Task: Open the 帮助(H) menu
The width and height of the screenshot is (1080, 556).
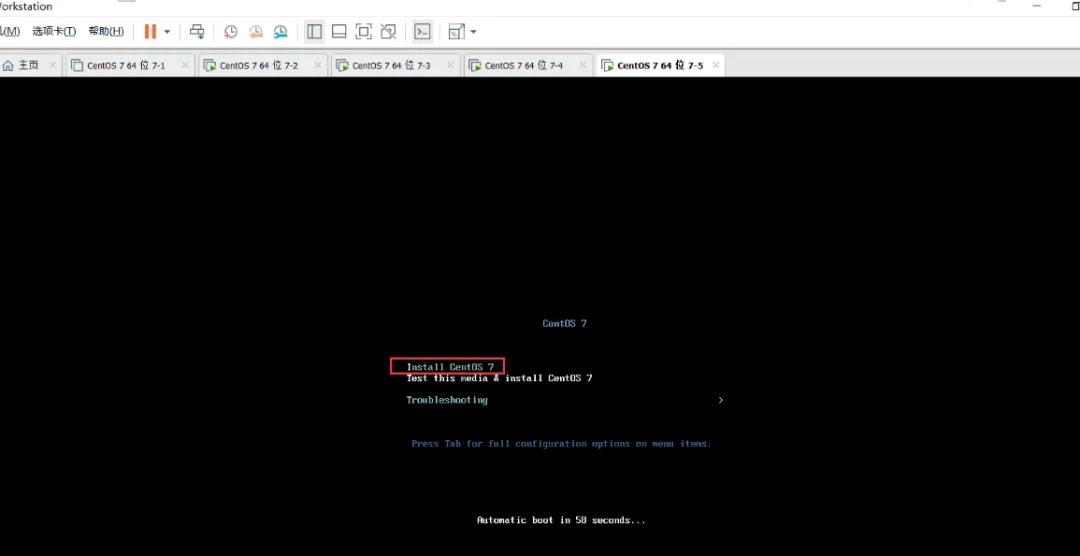Action: click(x=106, y=31)
